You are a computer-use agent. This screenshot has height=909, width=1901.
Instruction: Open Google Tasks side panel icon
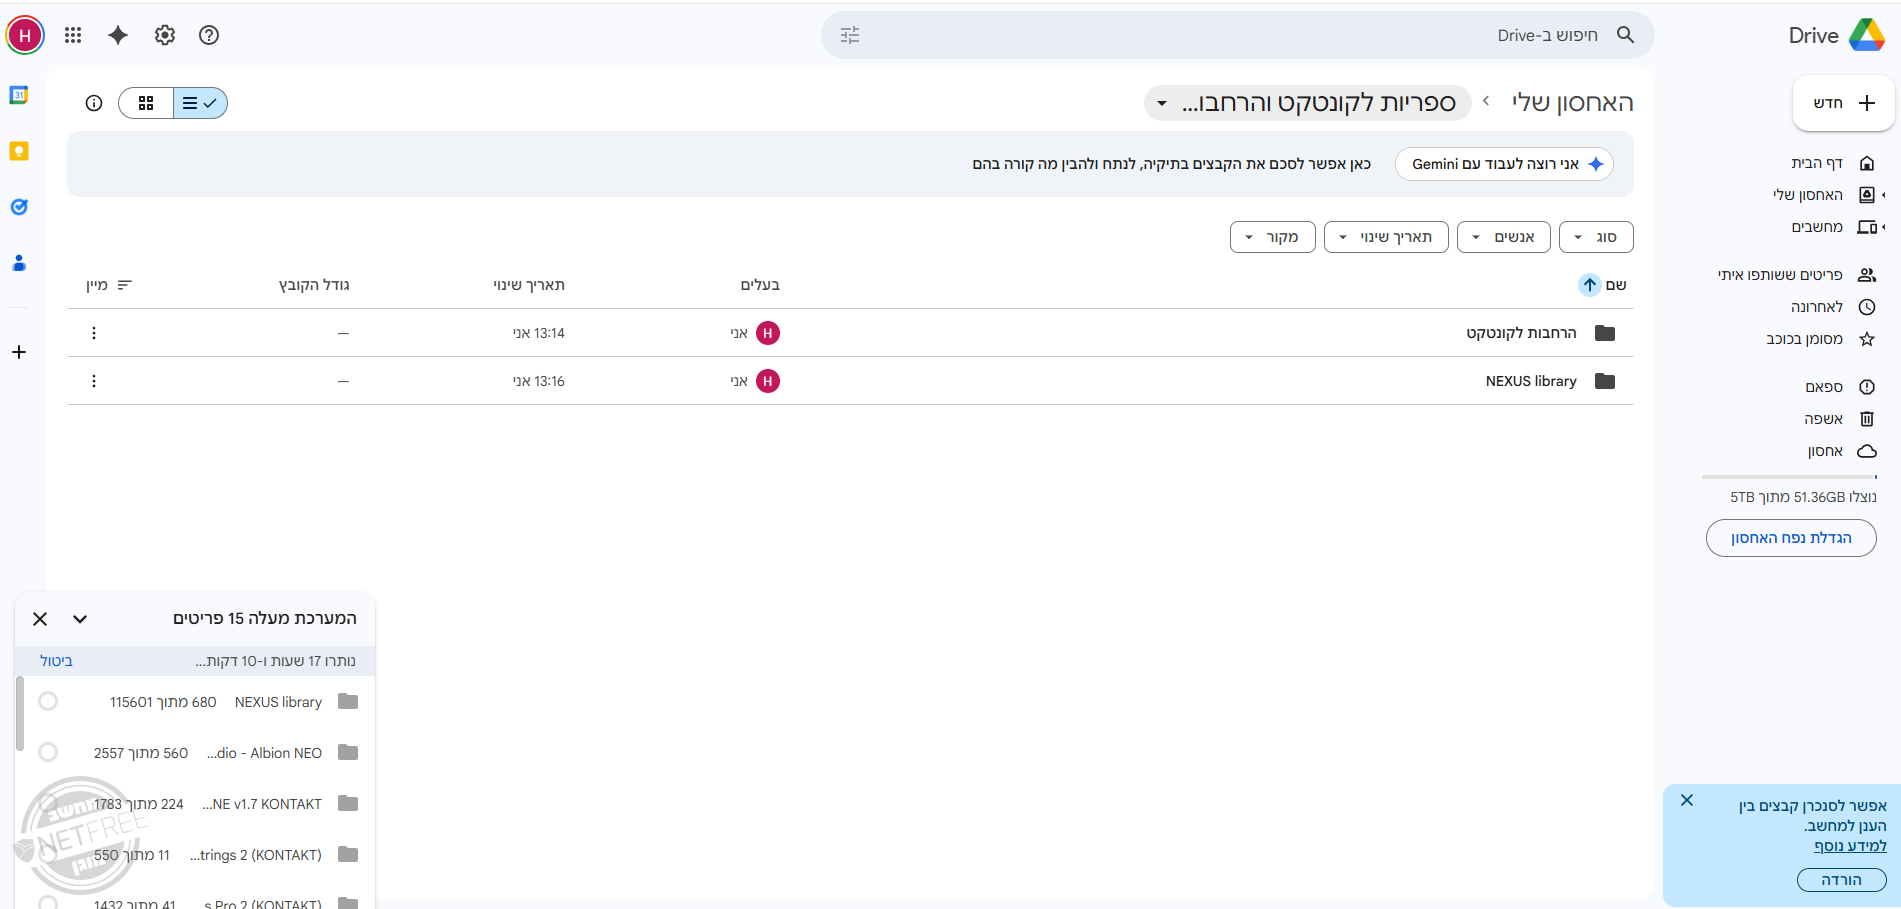(19, 207)
